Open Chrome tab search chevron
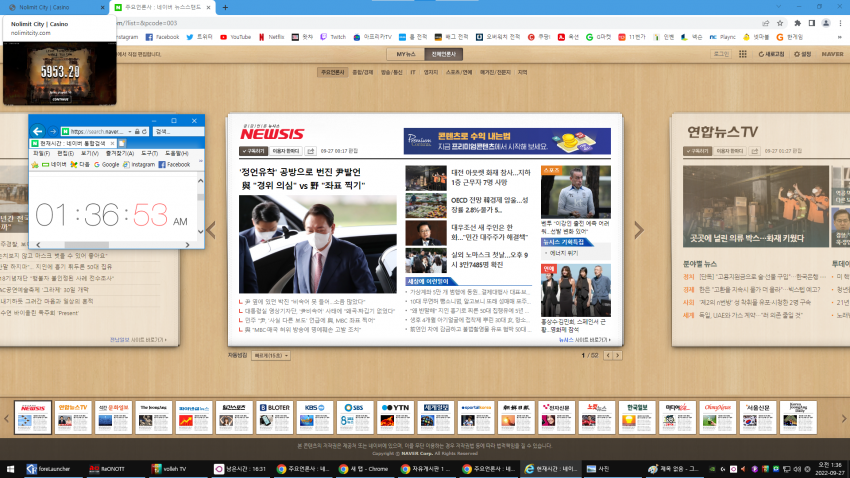The height and width of the screenshot is (478, 850). (779, 7)
